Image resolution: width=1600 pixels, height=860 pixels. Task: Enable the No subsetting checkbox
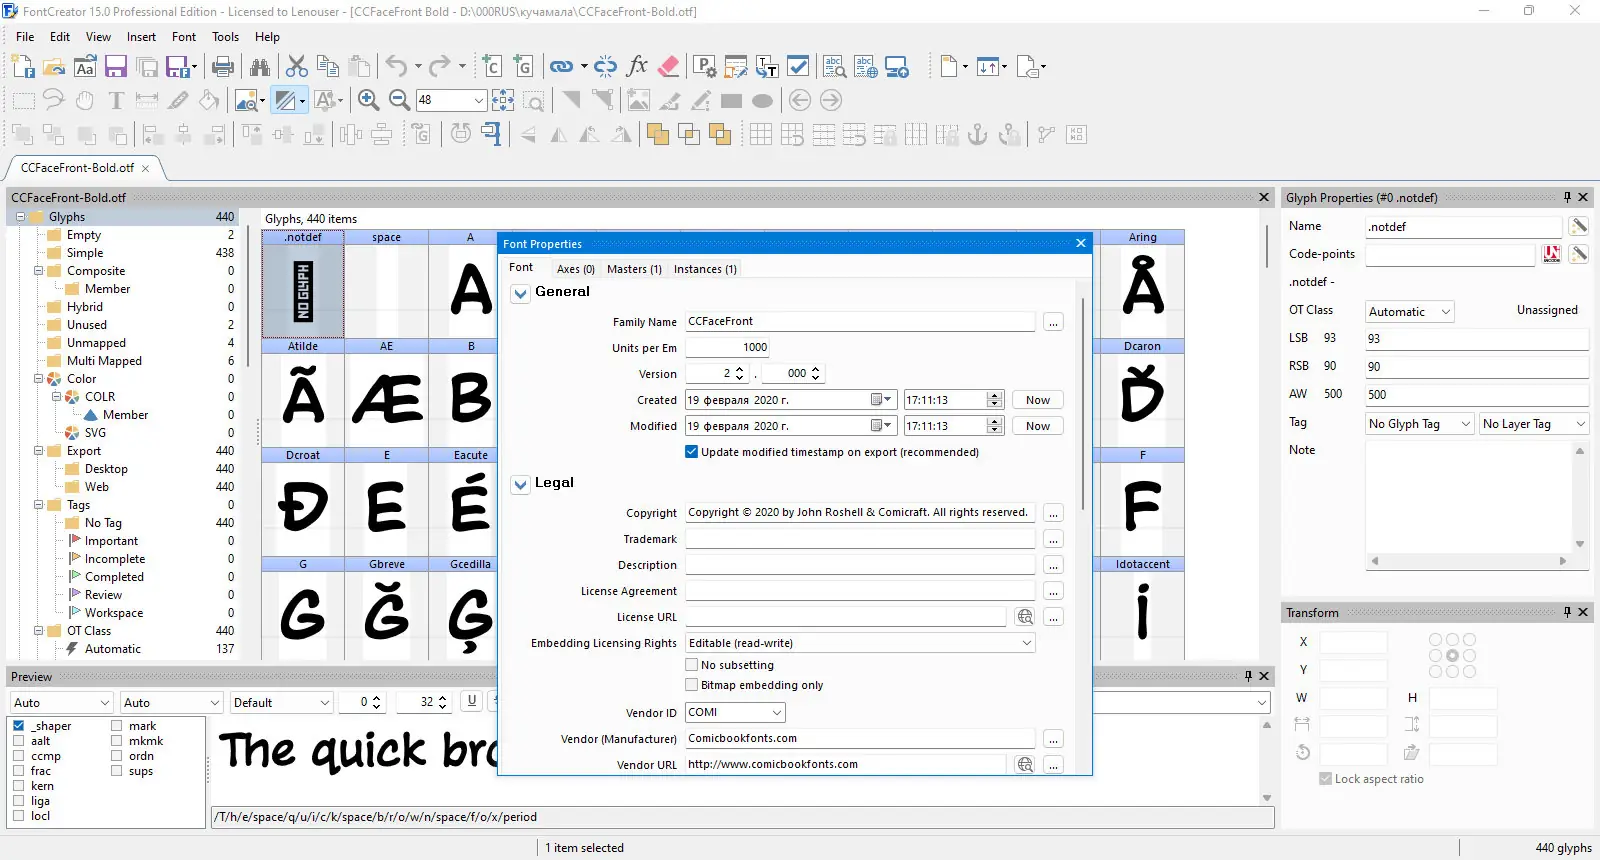(691, 665)
